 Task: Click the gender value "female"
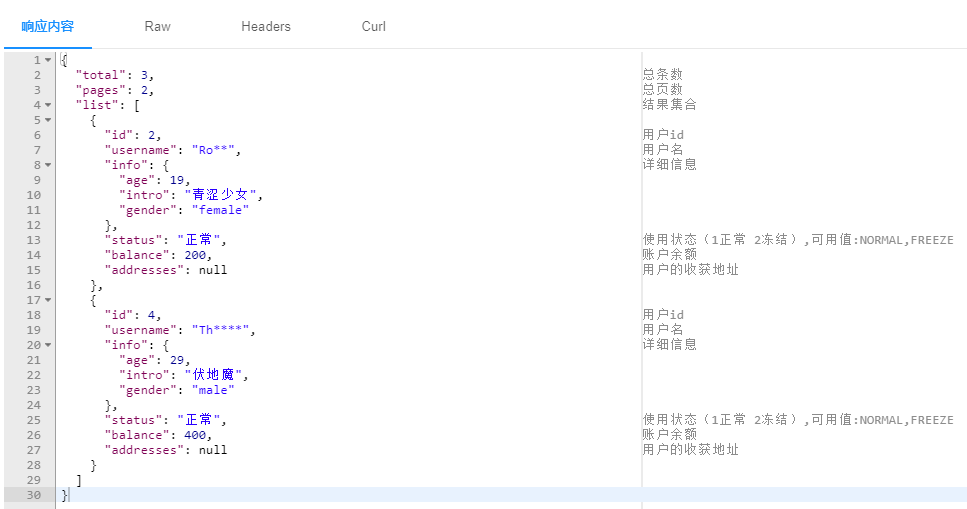point(220,210)
